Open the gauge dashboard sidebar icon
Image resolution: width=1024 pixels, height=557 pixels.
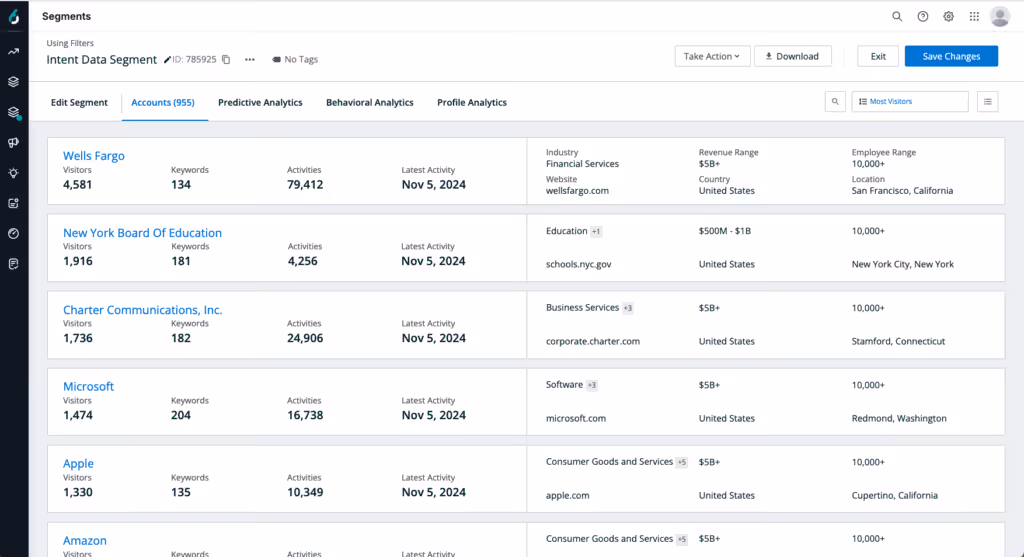tap(14, 234)
